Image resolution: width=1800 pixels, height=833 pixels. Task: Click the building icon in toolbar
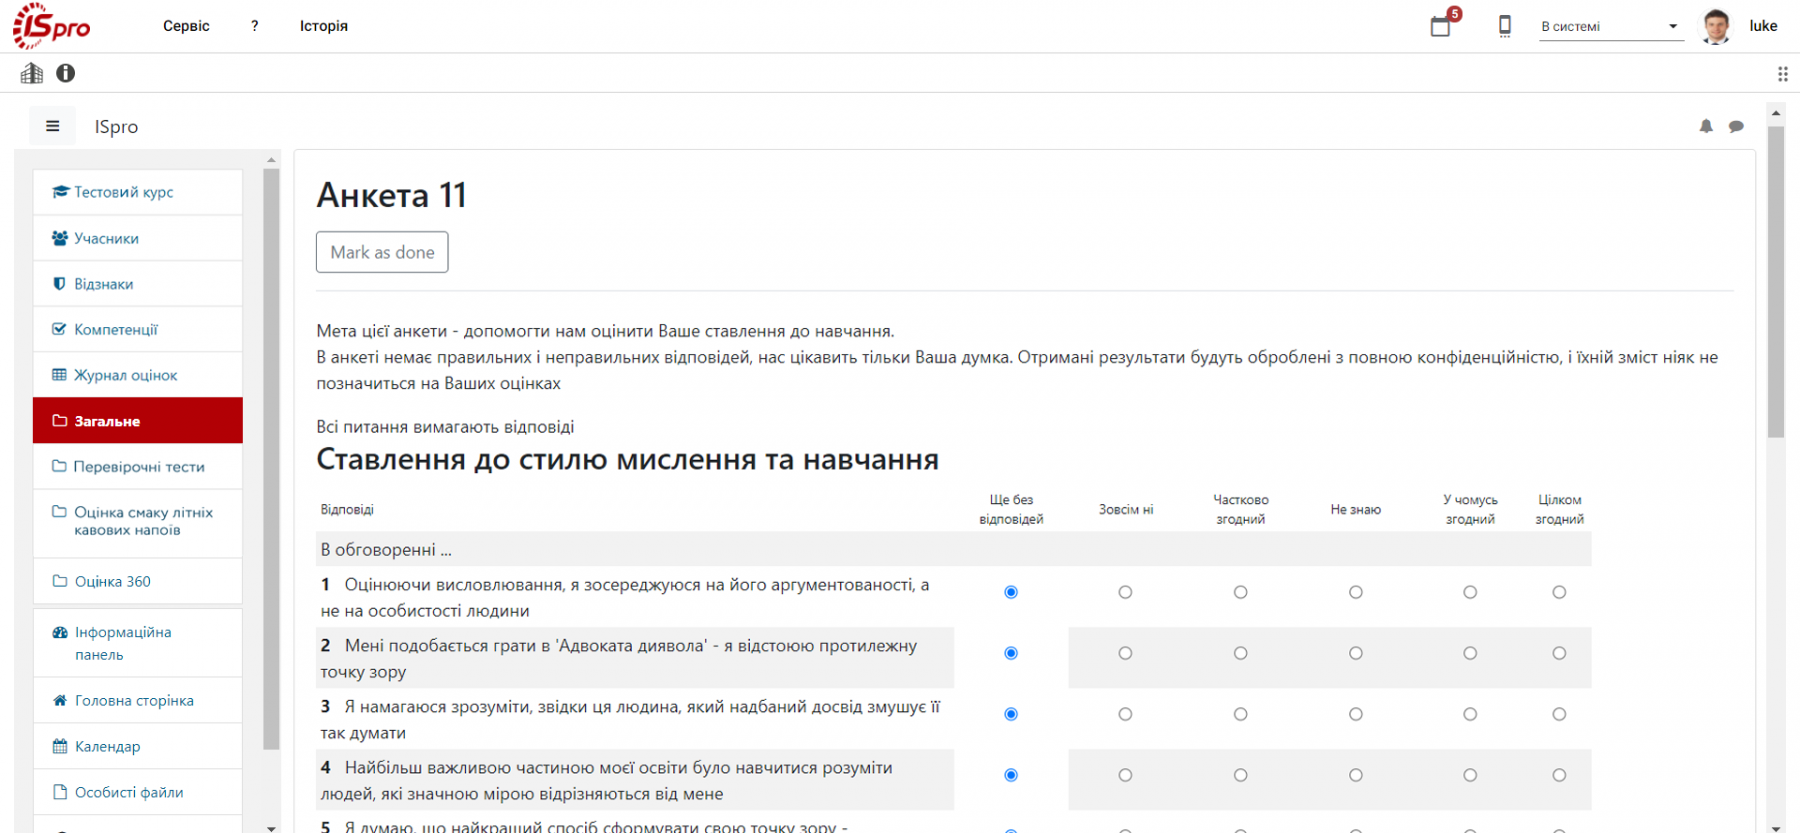32,73
